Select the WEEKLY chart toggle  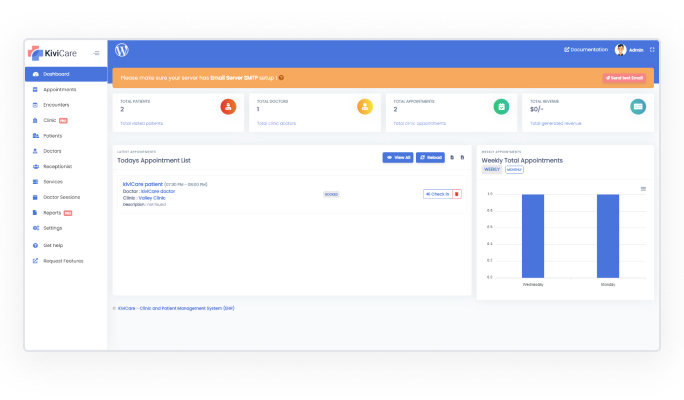tap(492, 170)
